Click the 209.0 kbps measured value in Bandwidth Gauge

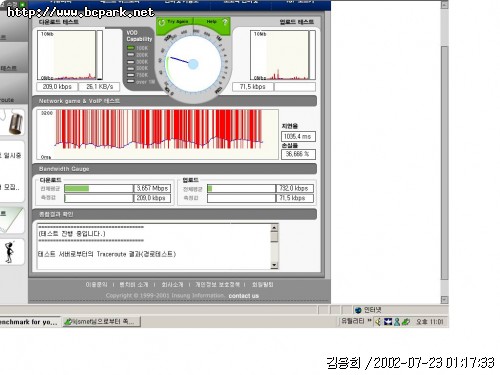[152, 198]
